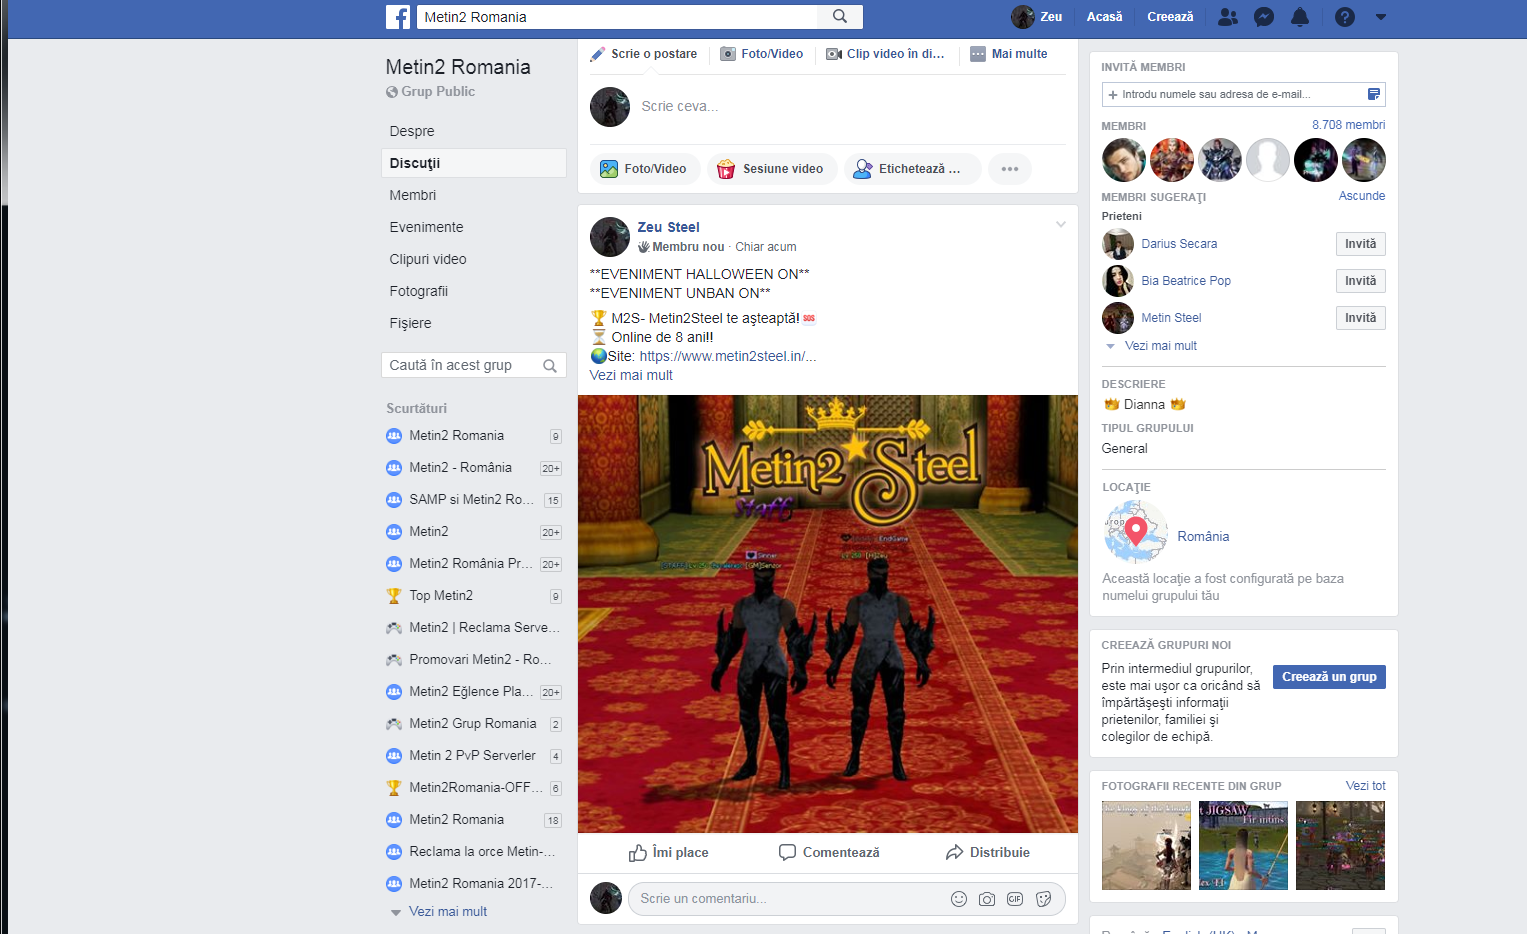Open the JIGSAW recent group photo thumbnail
The height and width of the screenshot is (934, 1527).
pos(1243,846)
